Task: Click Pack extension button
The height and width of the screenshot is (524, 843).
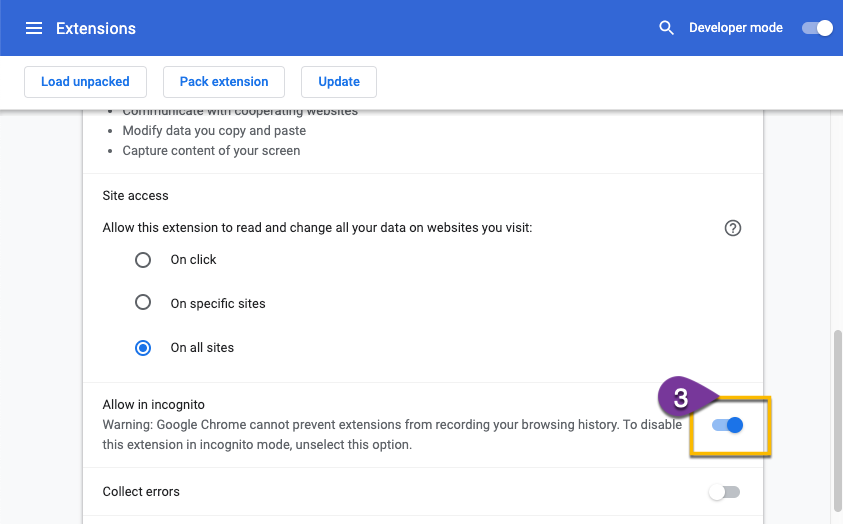Action: point(224,82)
